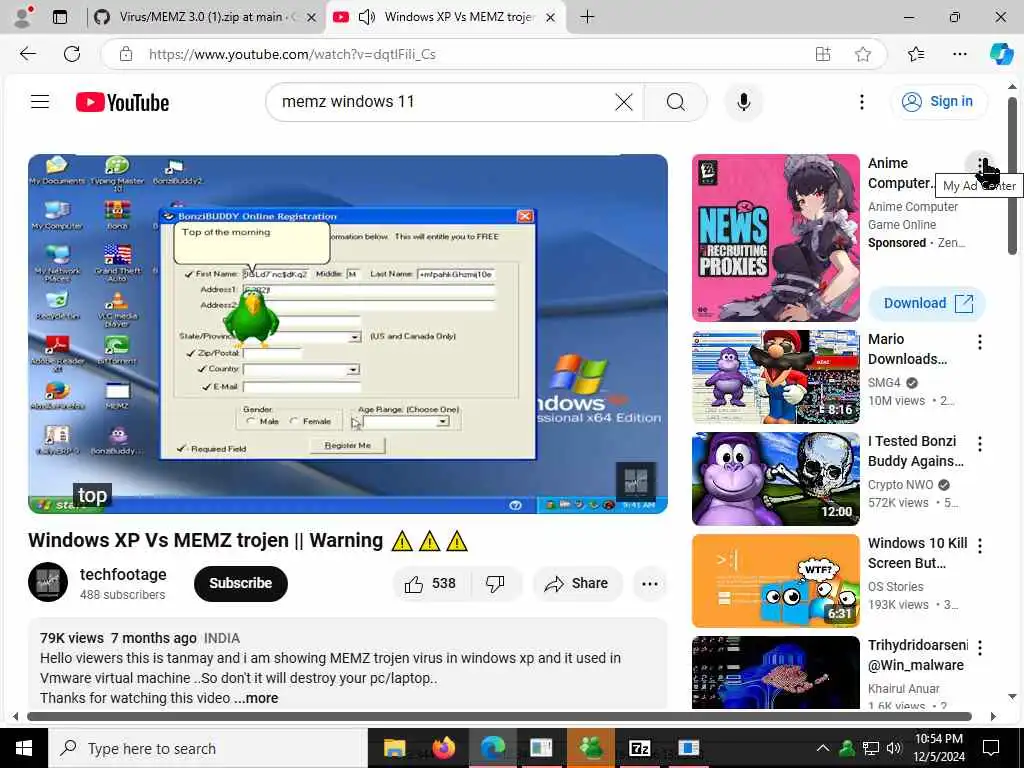The width and height of the screenshot is (1024, 768).
Task: Open the Edge profile icon
Action: coord(22,17)
